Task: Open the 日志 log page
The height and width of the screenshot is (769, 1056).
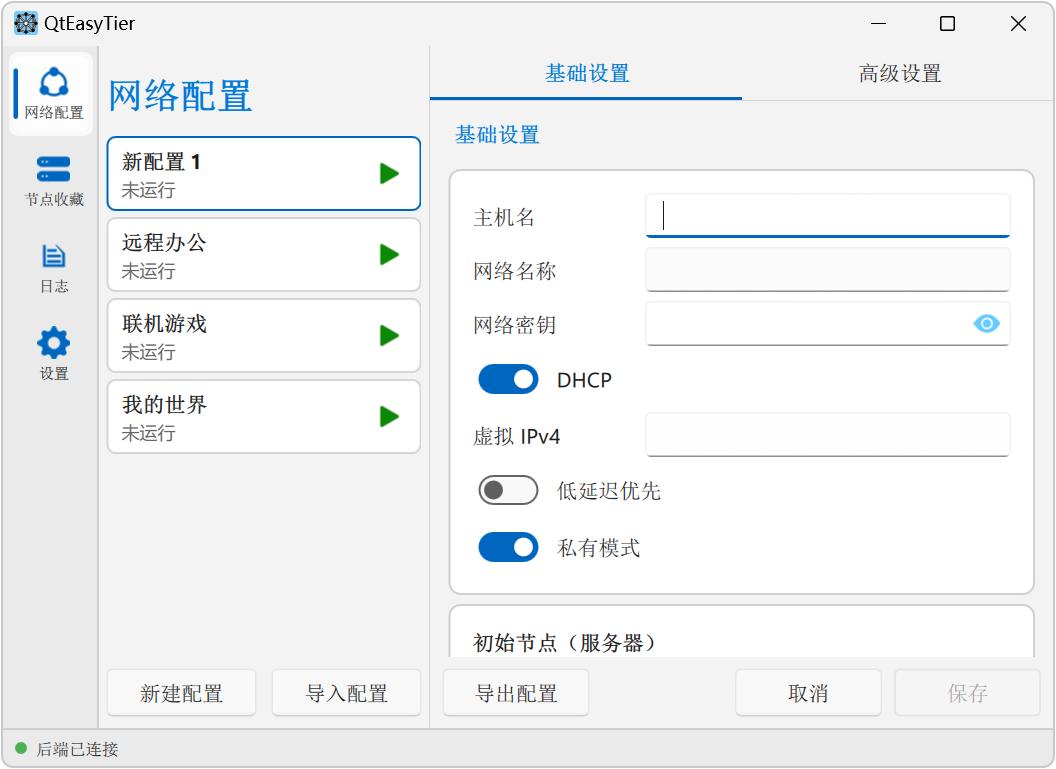Action: pyautogui.click(x=53, y=268)
